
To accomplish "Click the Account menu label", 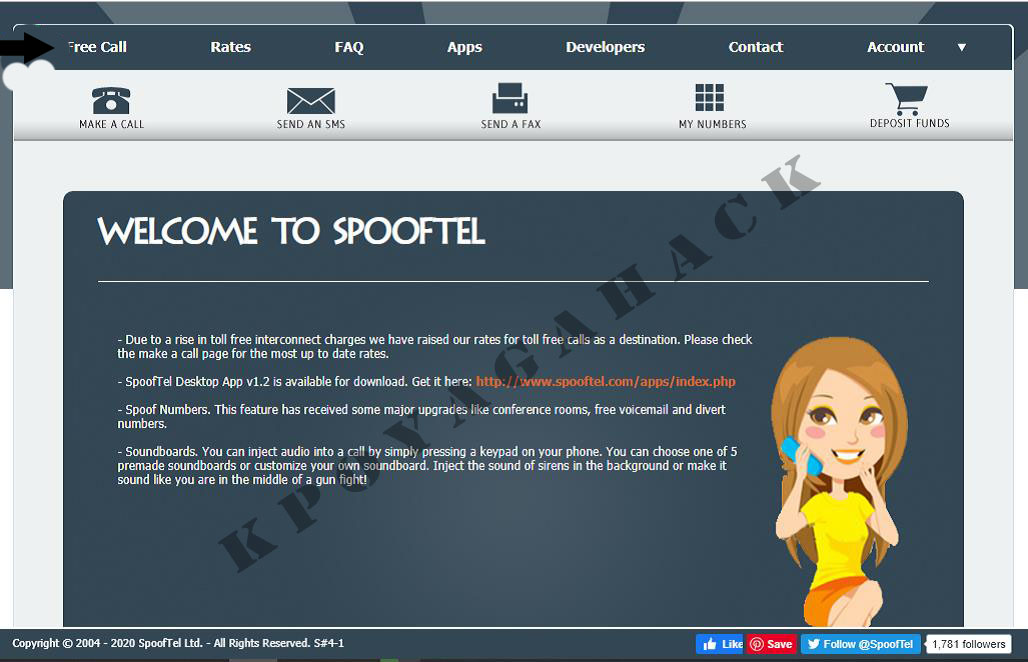I will tap(896, 47).
